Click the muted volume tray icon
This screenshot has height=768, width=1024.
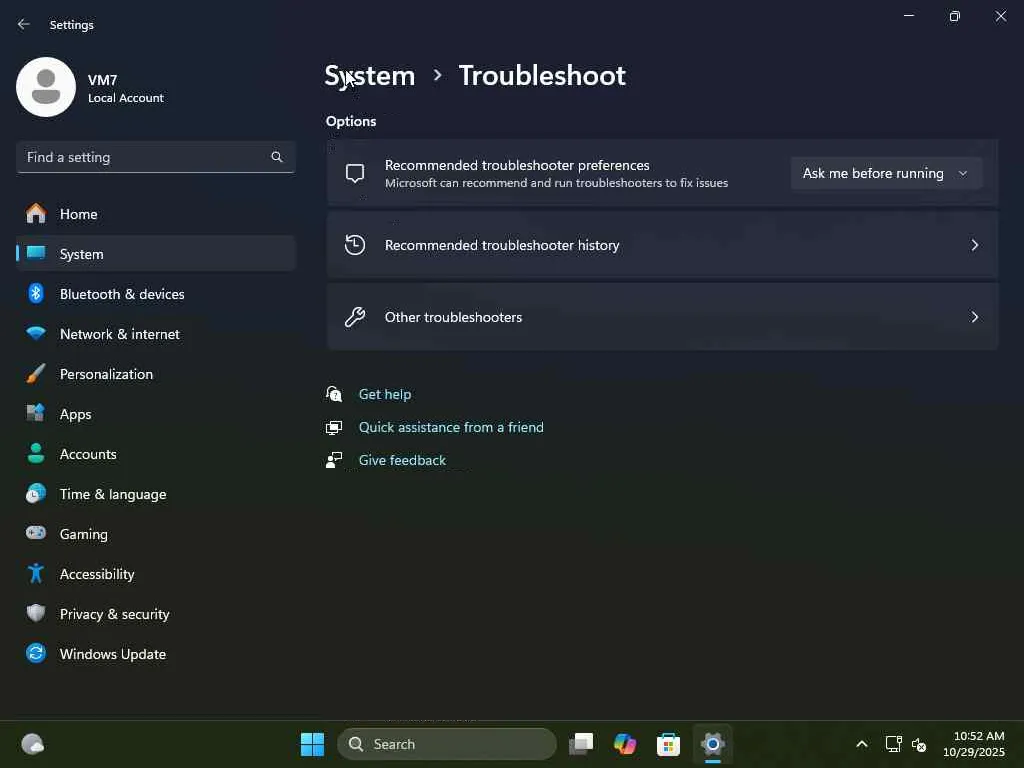(920, 744)
